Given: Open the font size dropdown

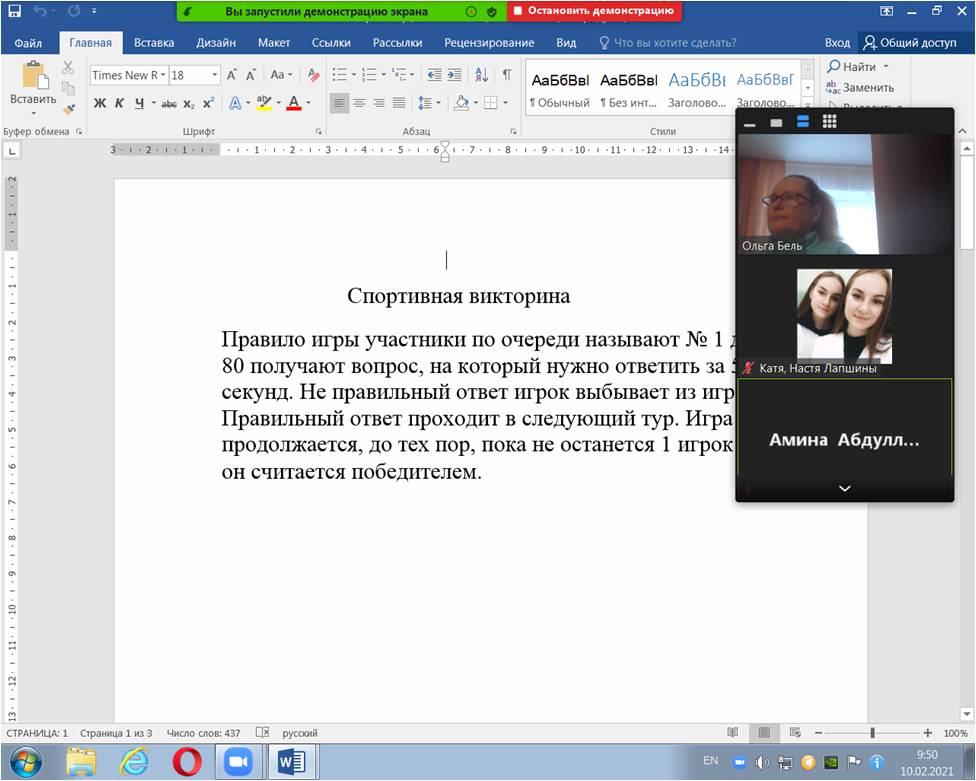Looking at the screenshot, I should [x=214, y=74].
